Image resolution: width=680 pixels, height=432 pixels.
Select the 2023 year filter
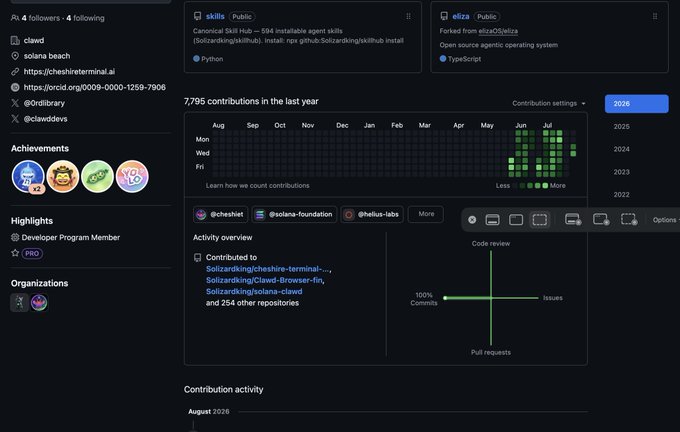click(621, 172)
